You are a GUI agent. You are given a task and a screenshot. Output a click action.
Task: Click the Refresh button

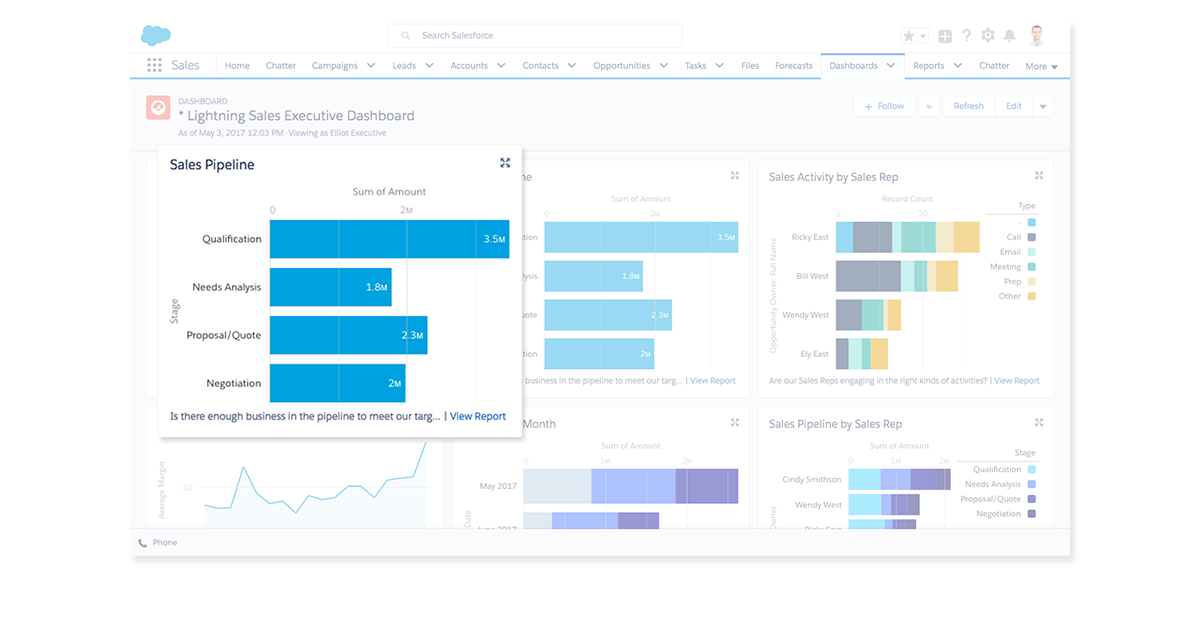point(968,106)
